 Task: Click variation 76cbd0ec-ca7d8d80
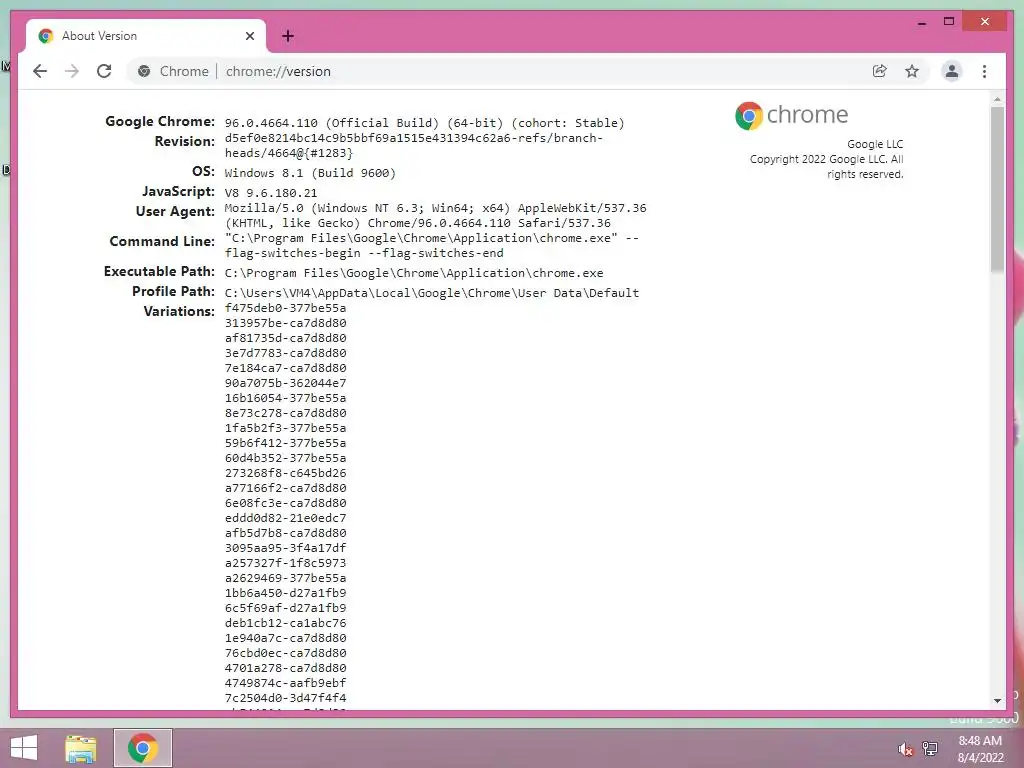tap(285, 654)
